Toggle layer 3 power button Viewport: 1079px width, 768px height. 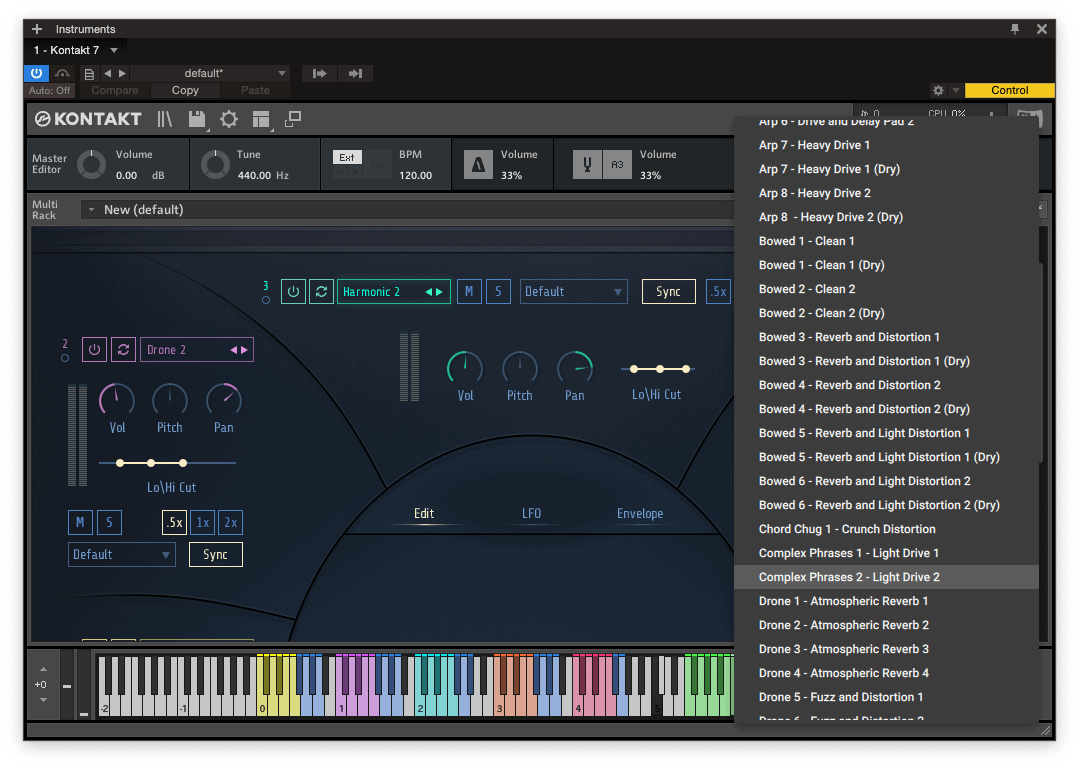[293, 292]
